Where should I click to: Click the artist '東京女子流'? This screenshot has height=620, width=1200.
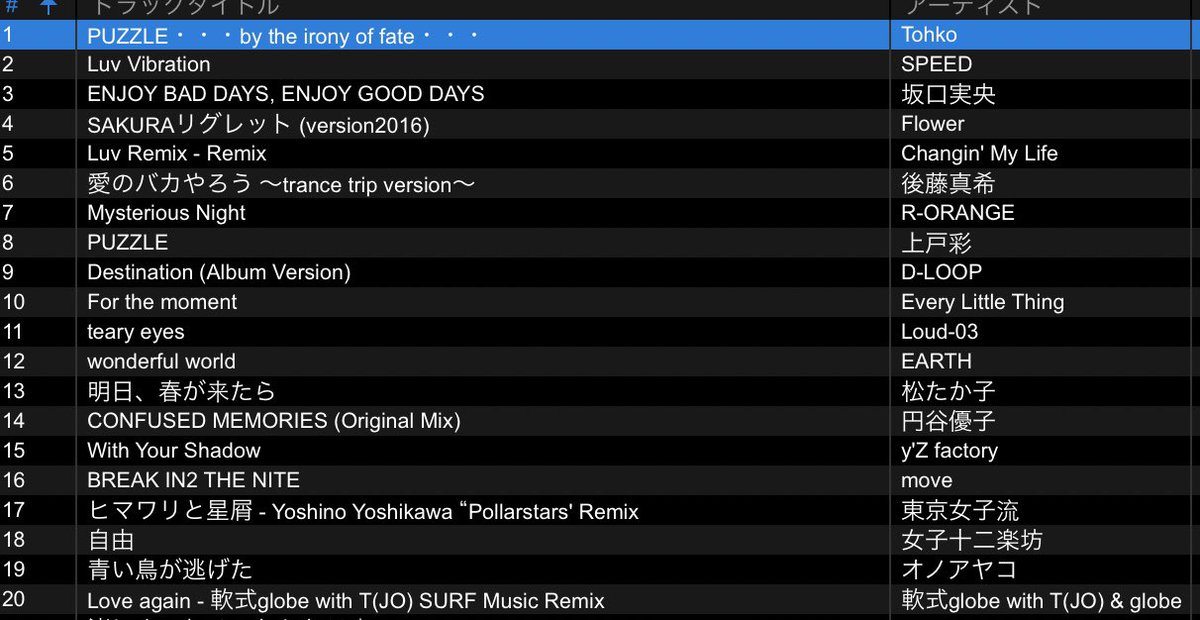(960, 511)
